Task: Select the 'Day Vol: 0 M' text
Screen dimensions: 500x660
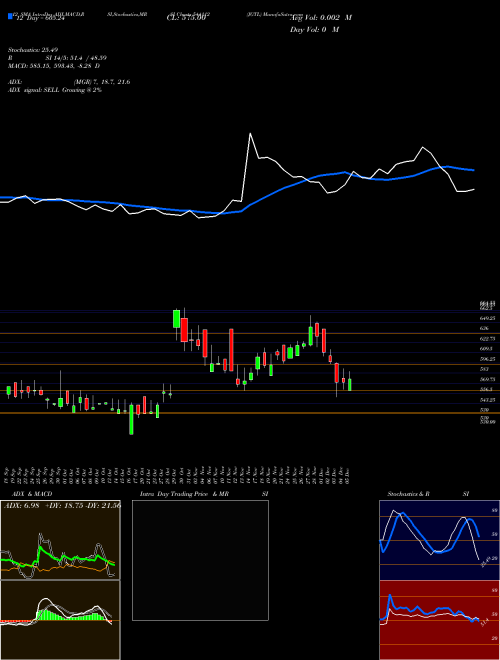Action: point(314,30)
